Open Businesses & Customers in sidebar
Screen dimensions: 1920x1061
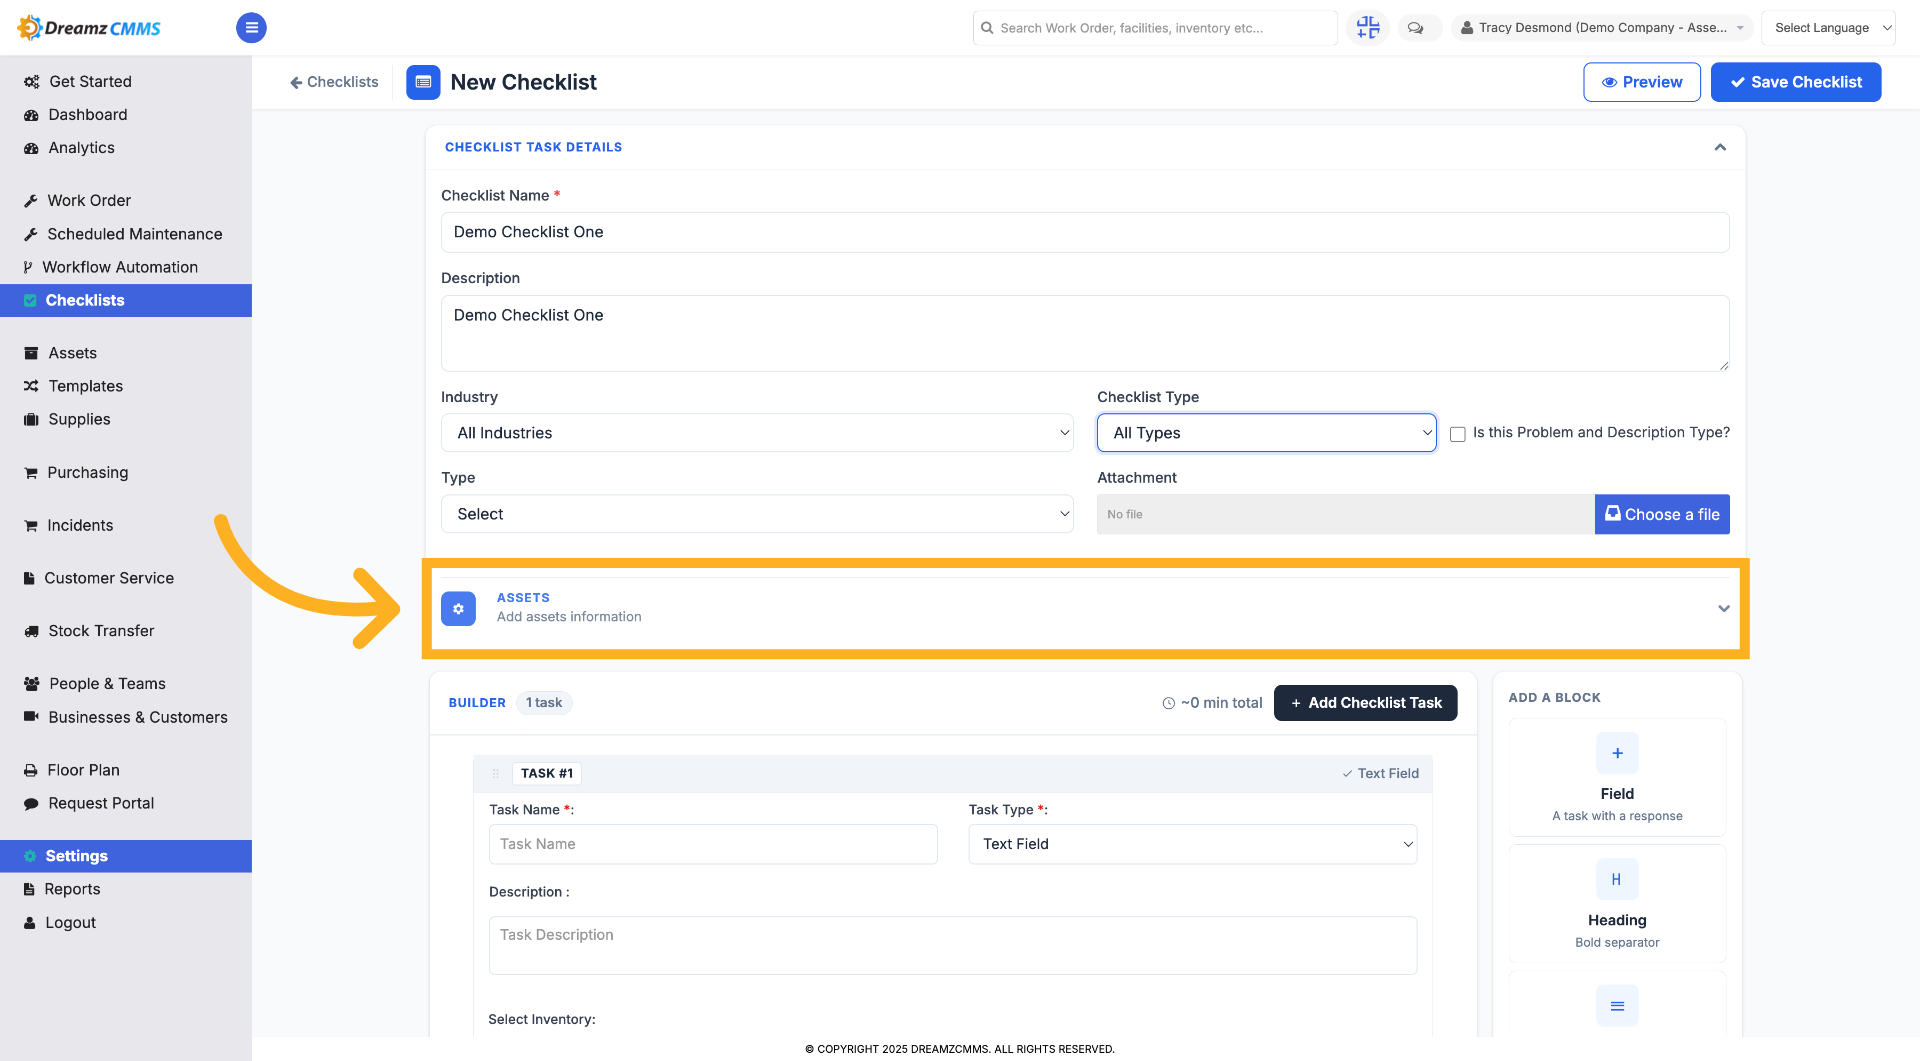click(x=126, y=717)
